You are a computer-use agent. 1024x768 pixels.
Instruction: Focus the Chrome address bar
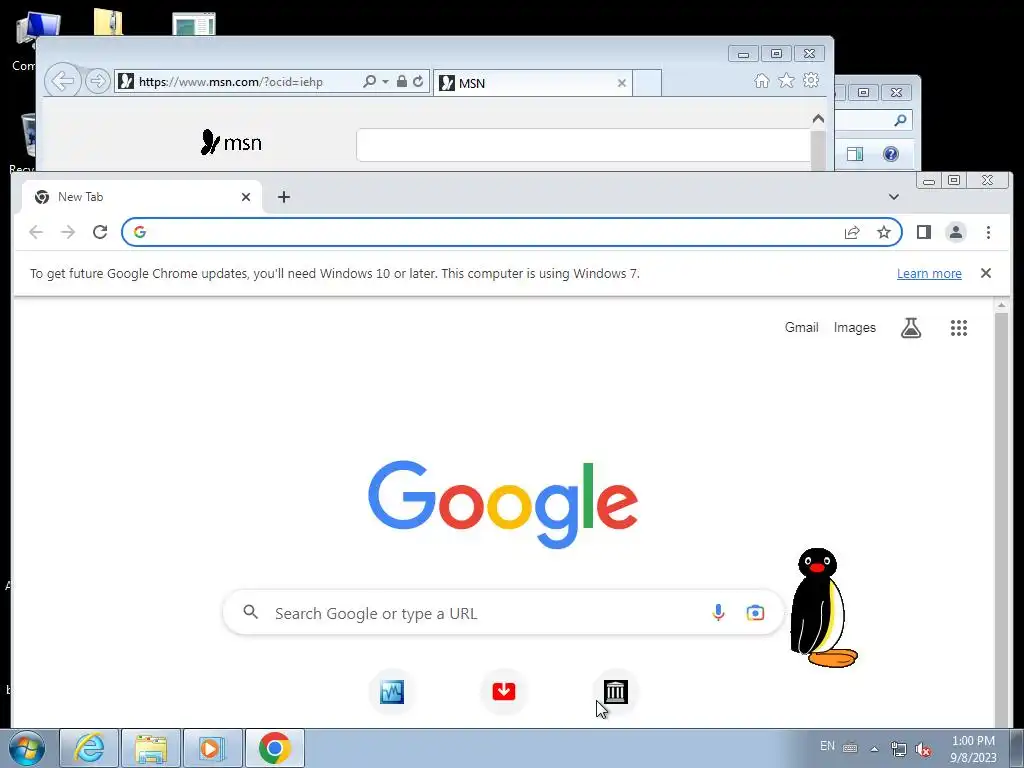pos(494,232)
